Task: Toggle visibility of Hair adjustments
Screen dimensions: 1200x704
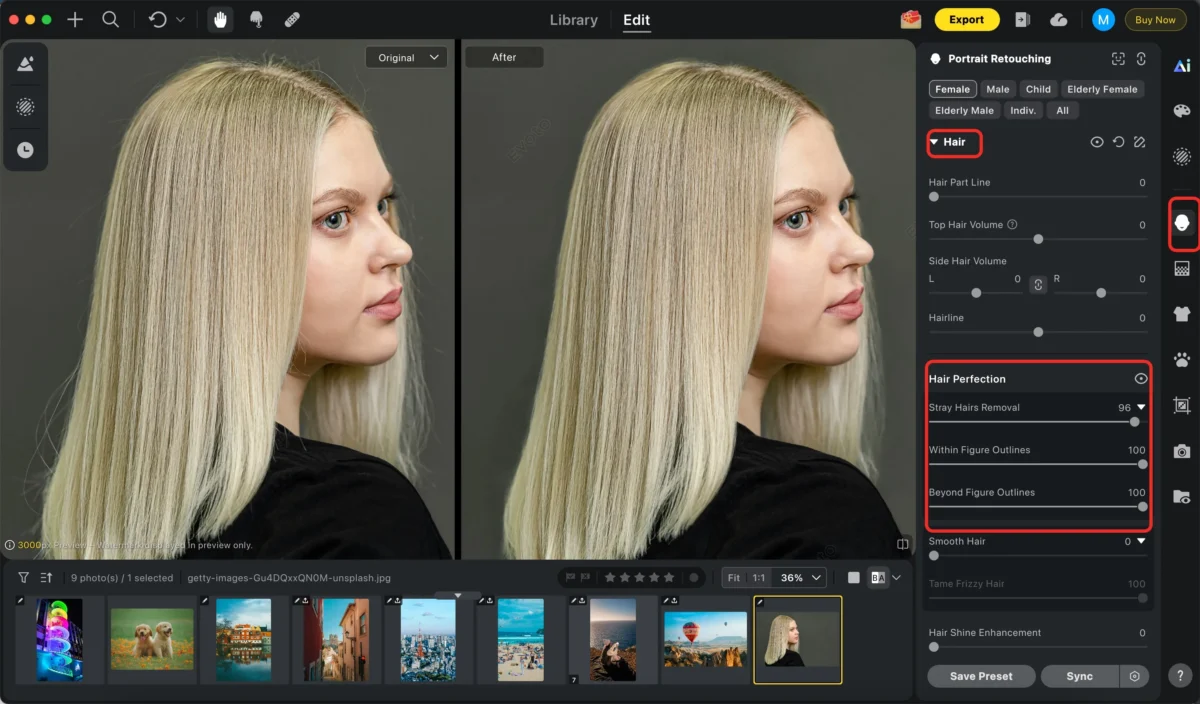Action: click(x=1097, y=143)
